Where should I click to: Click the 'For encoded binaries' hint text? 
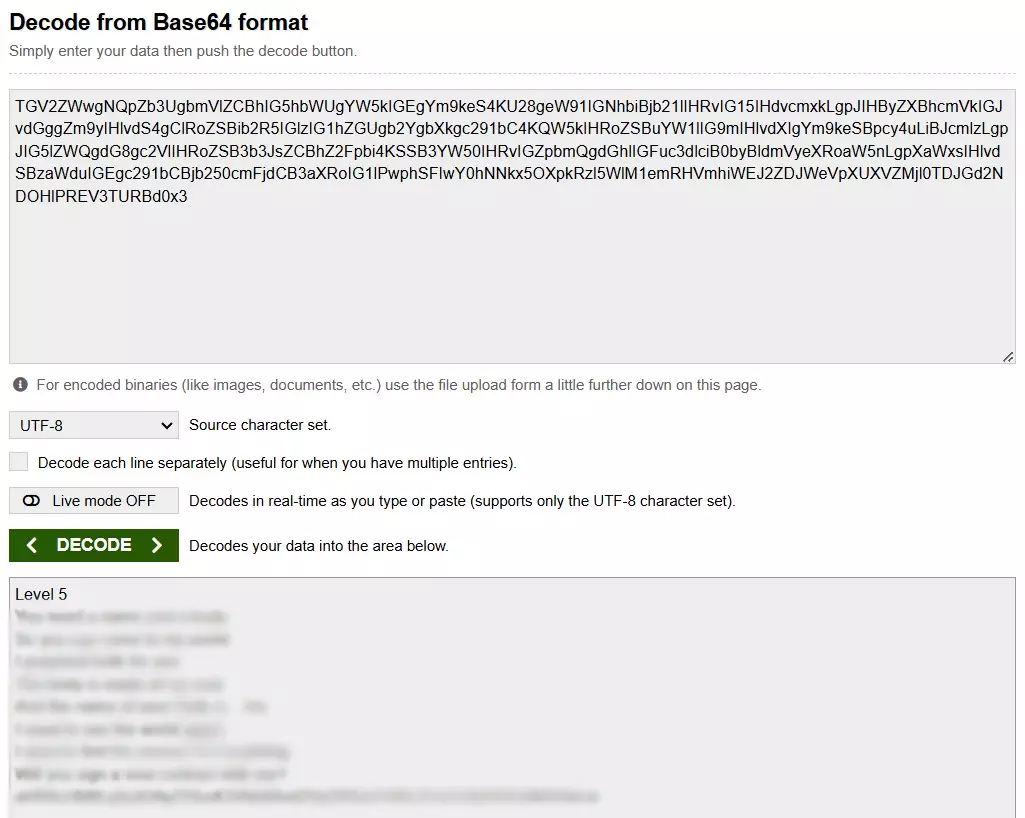[x=399, y=385]
